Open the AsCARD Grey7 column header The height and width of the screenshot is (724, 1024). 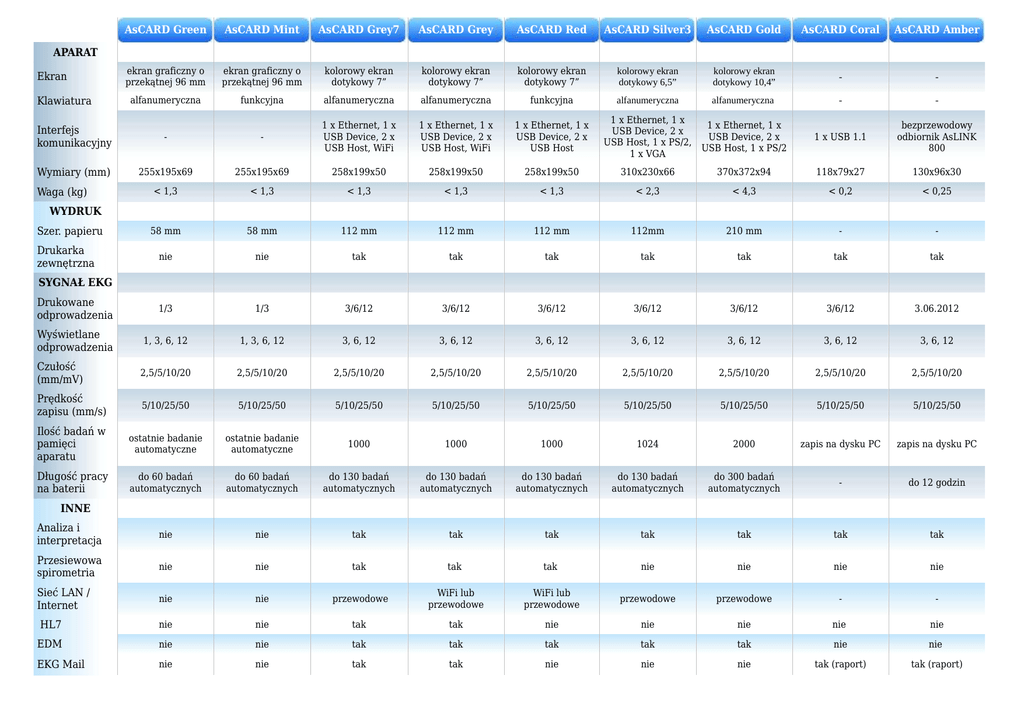(x=358, y=30)
